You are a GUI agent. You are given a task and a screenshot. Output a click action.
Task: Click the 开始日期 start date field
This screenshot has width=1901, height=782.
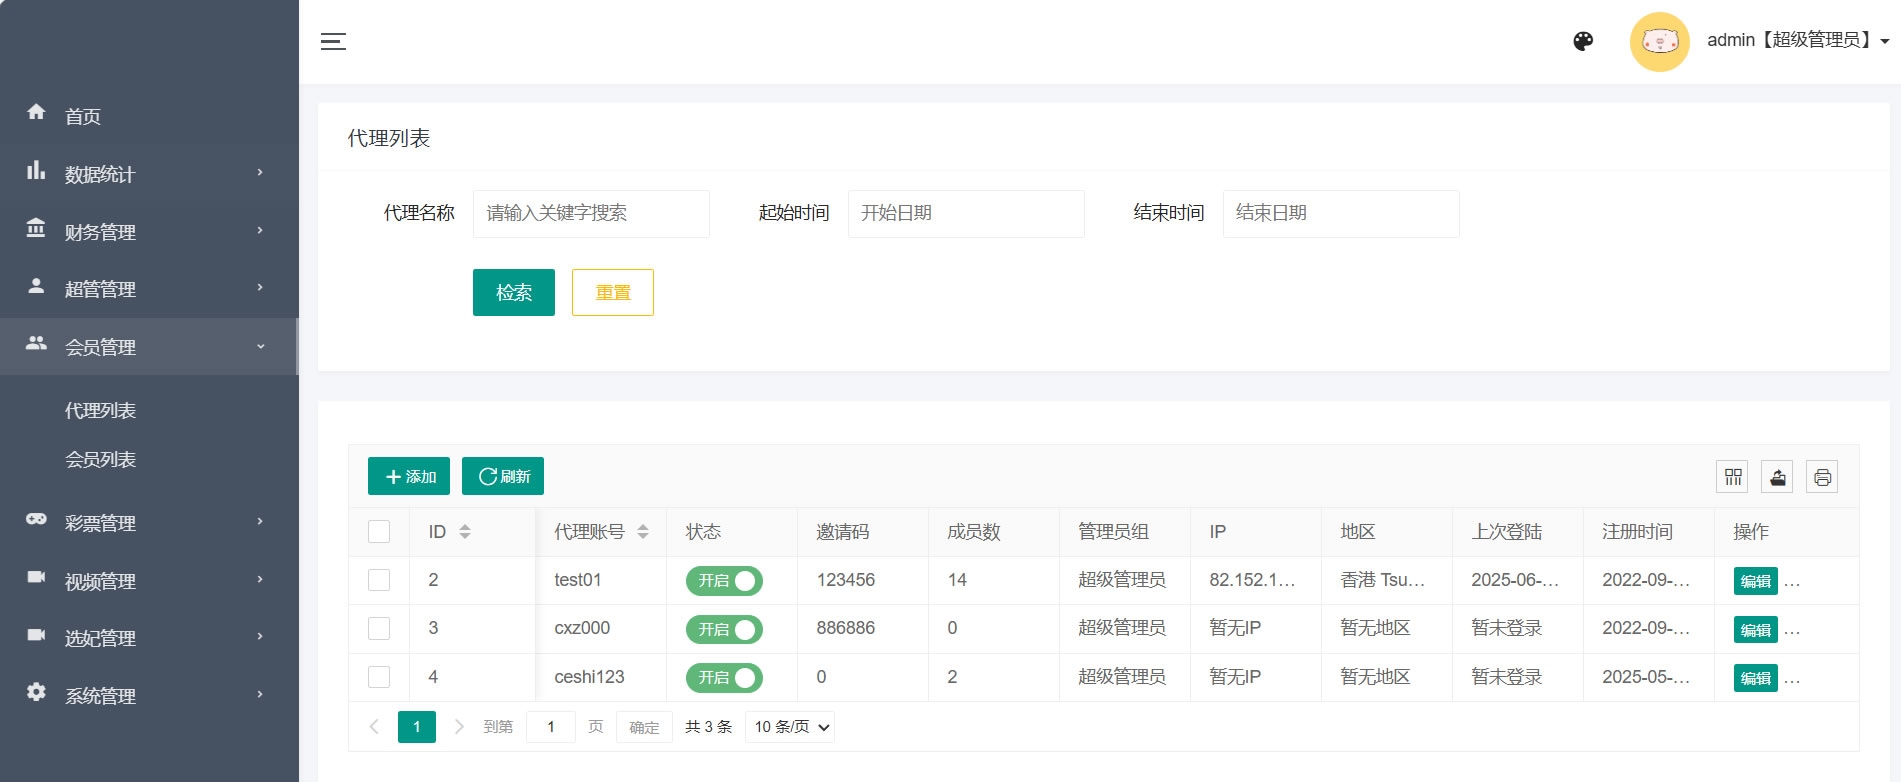(x=965, y=213)
